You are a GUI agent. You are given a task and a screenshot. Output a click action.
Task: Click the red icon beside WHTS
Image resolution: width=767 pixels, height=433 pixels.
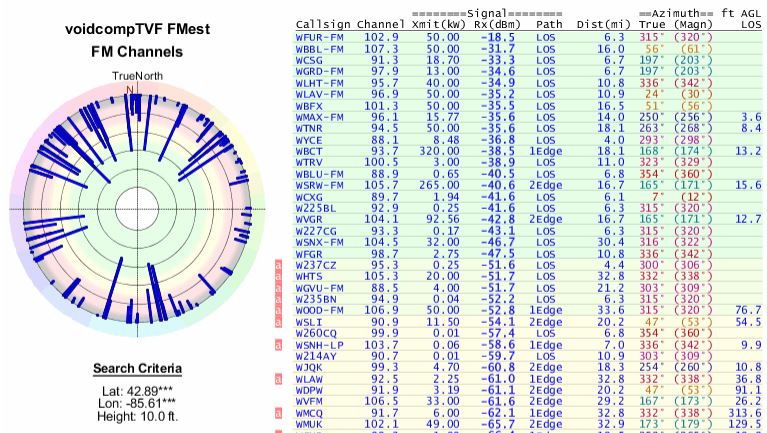[x=280, y=275]
